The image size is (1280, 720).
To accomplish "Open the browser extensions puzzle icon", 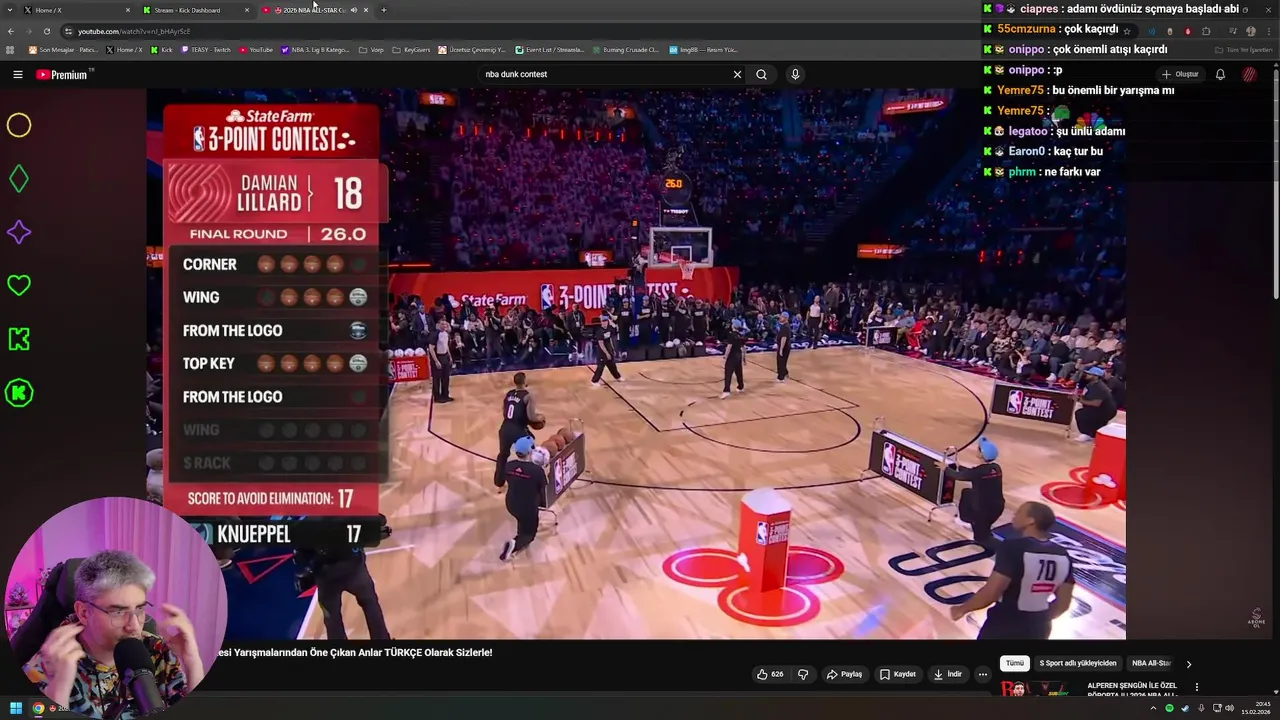I will pyautogui.click(x=1206, y=31).
